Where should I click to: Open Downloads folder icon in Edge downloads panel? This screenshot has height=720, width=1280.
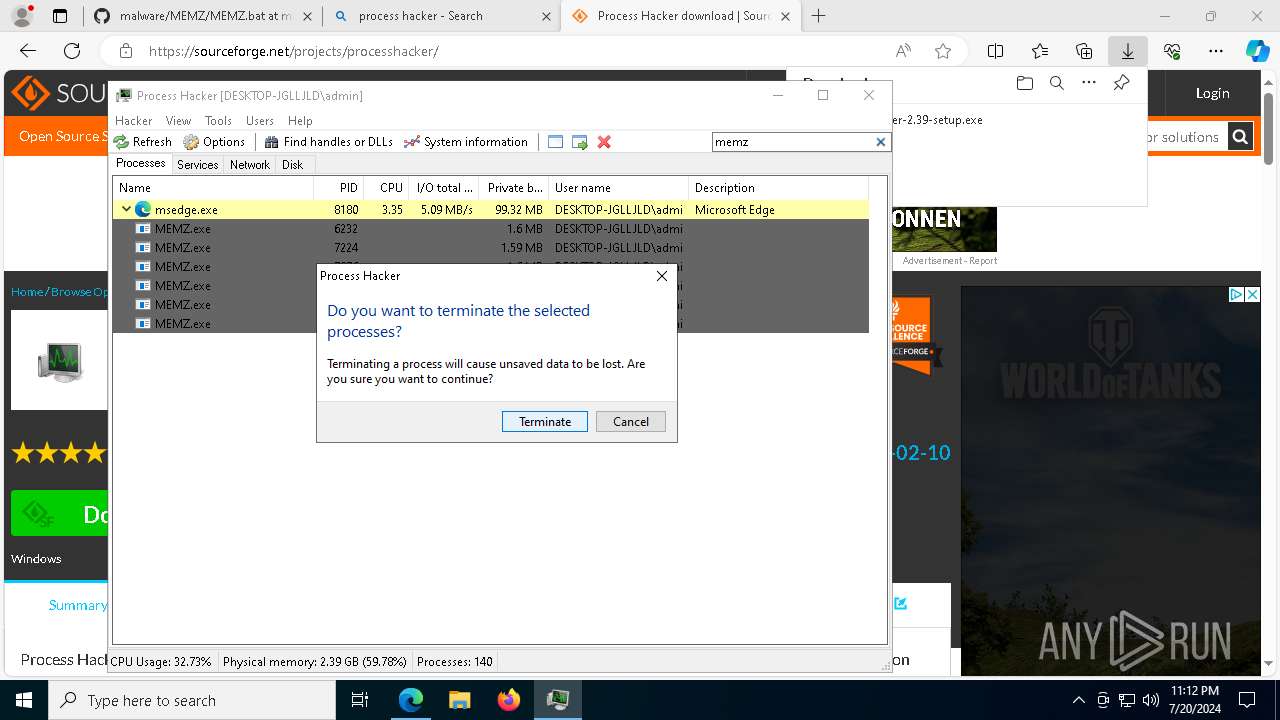click(1024, 83)
